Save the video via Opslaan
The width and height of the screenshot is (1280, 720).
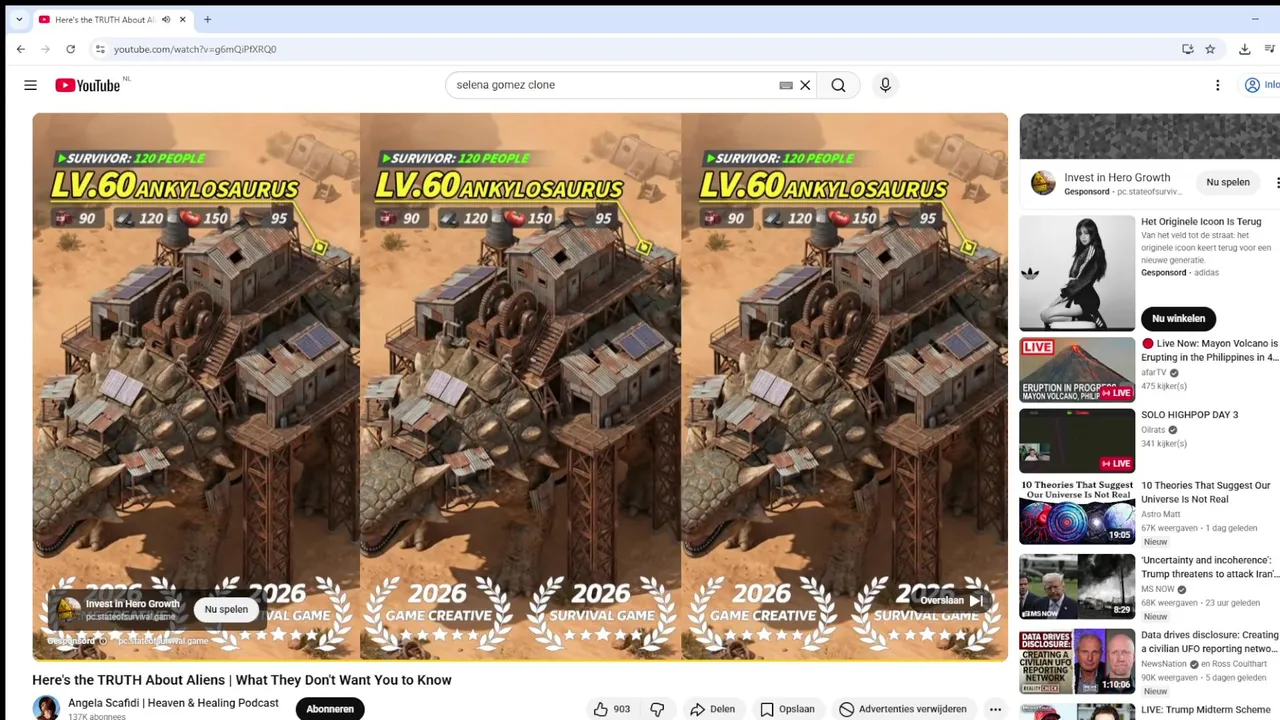pyautogui.click(x=787, y=709)
